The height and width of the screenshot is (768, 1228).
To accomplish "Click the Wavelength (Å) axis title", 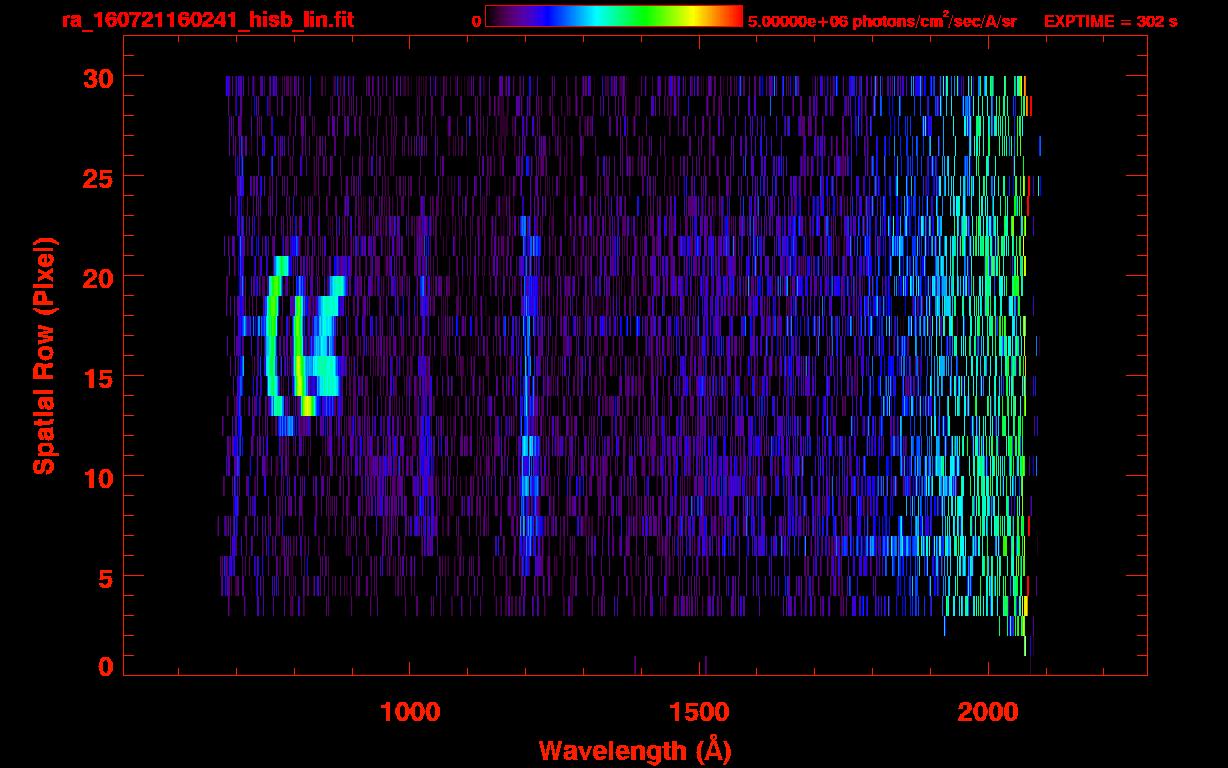I will (634, 750).
